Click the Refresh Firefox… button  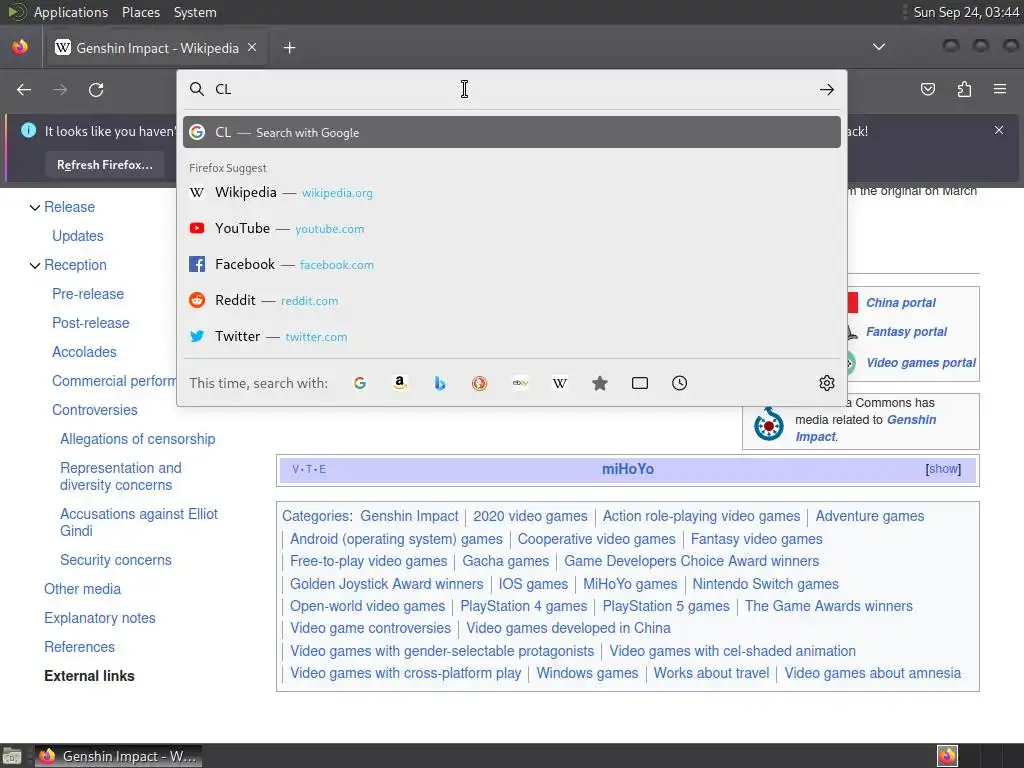coord(104,165)
